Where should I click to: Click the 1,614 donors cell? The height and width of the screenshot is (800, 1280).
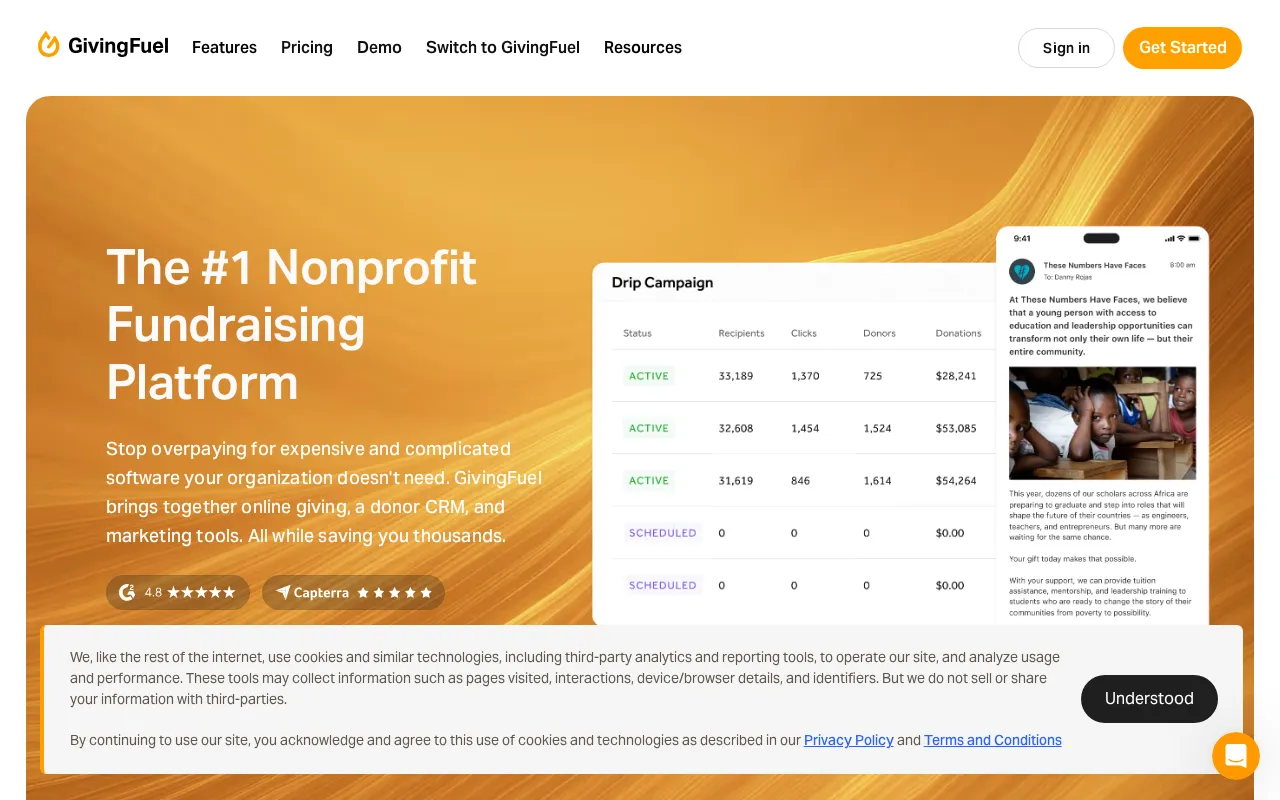pyautogui.click(x=878, y=481)
